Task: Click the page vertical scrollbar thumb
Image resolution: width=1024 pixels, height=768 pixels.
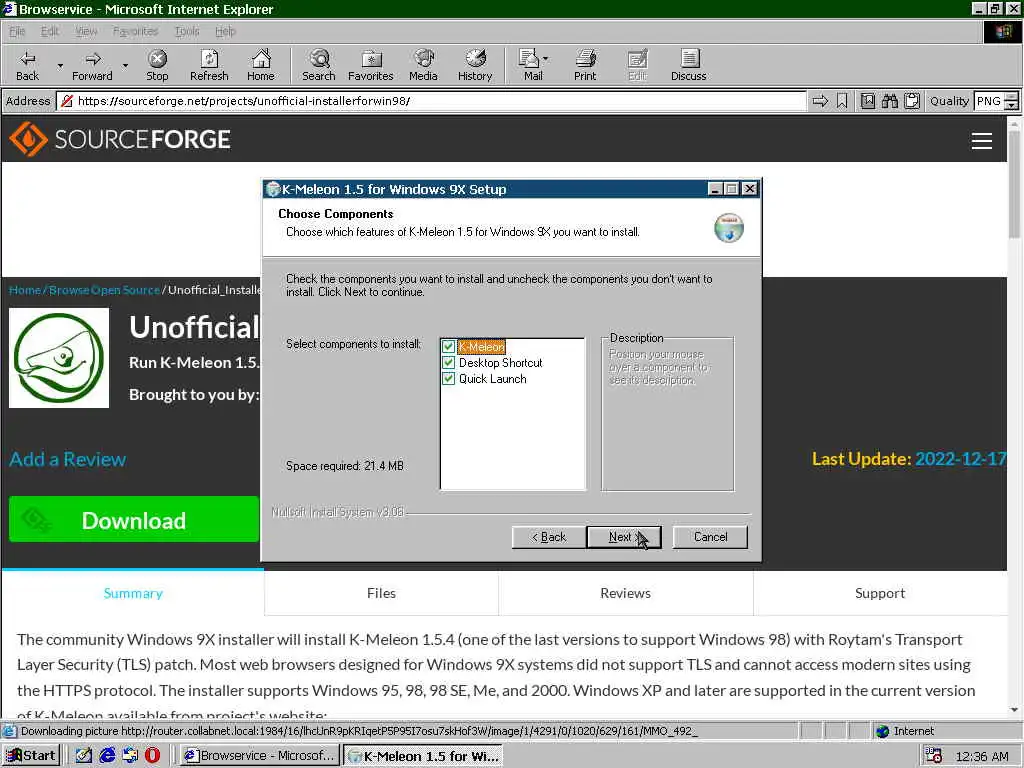Action: point(1014,184)
